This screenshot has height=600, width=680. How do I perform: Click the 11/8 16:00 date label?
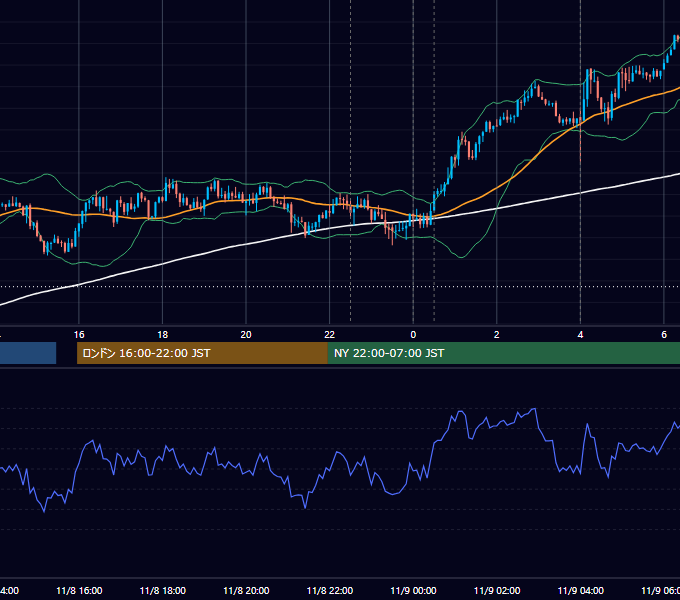79,591
